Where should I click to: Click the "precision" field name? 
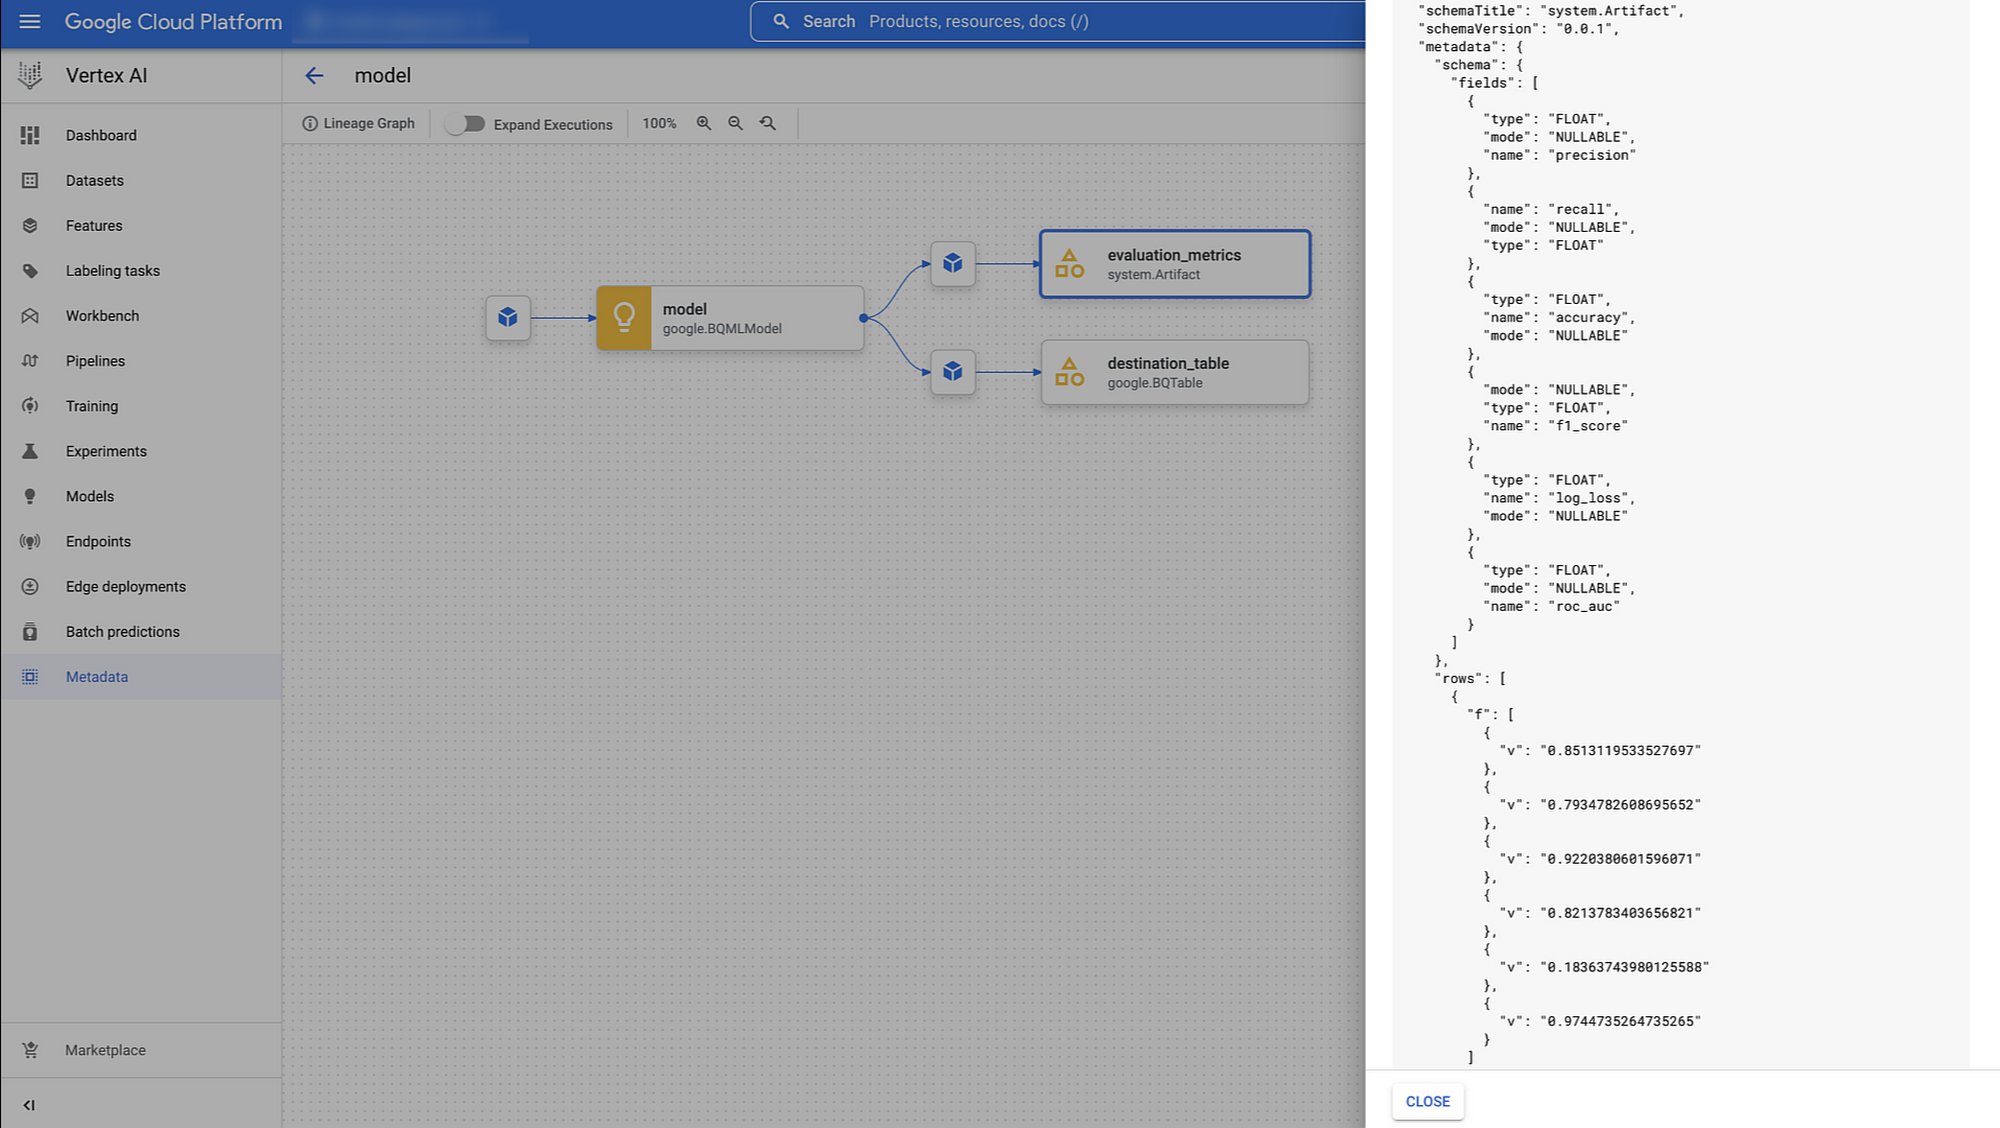click(1592, 155)
